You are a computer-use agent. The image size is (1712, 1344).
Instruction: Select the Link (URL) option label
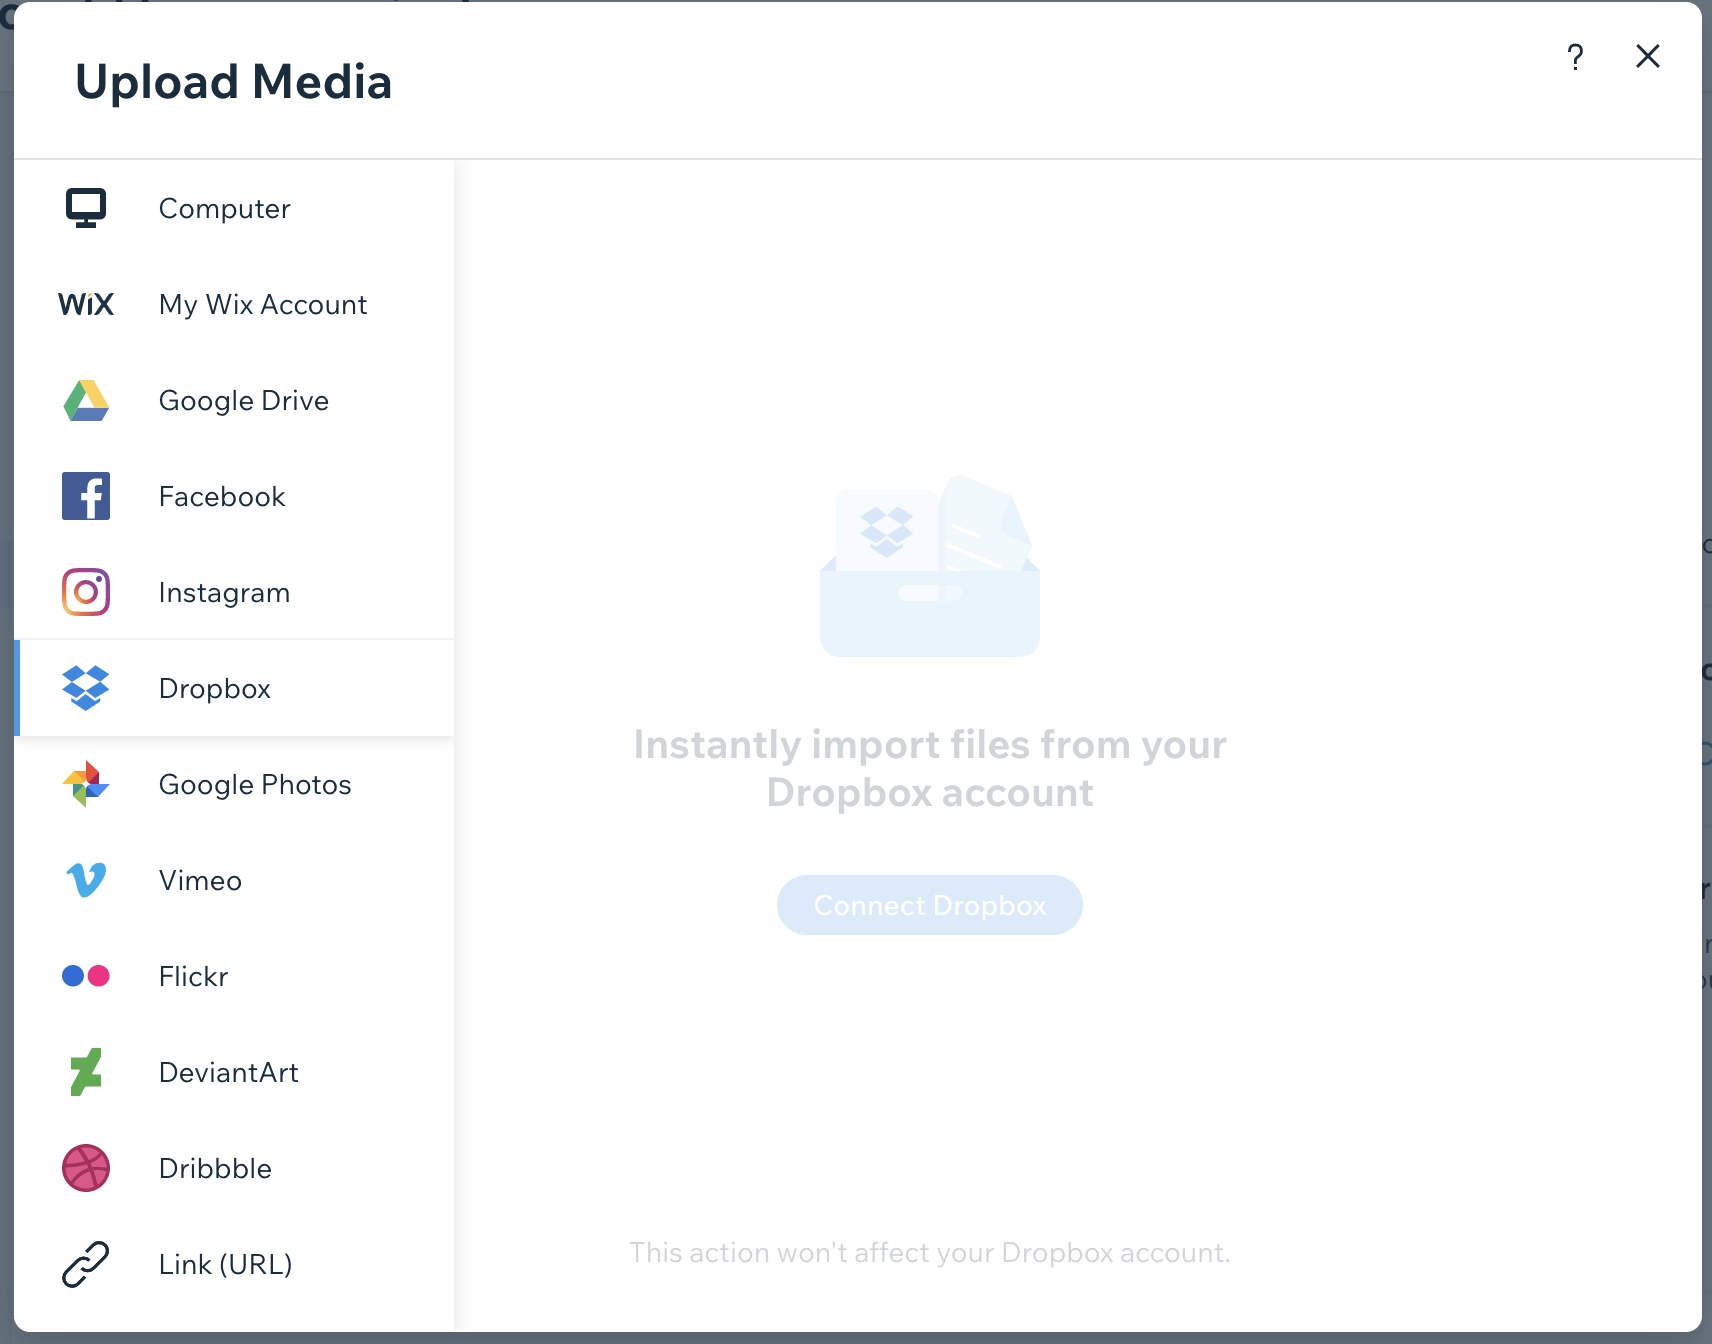point(226,1265)
